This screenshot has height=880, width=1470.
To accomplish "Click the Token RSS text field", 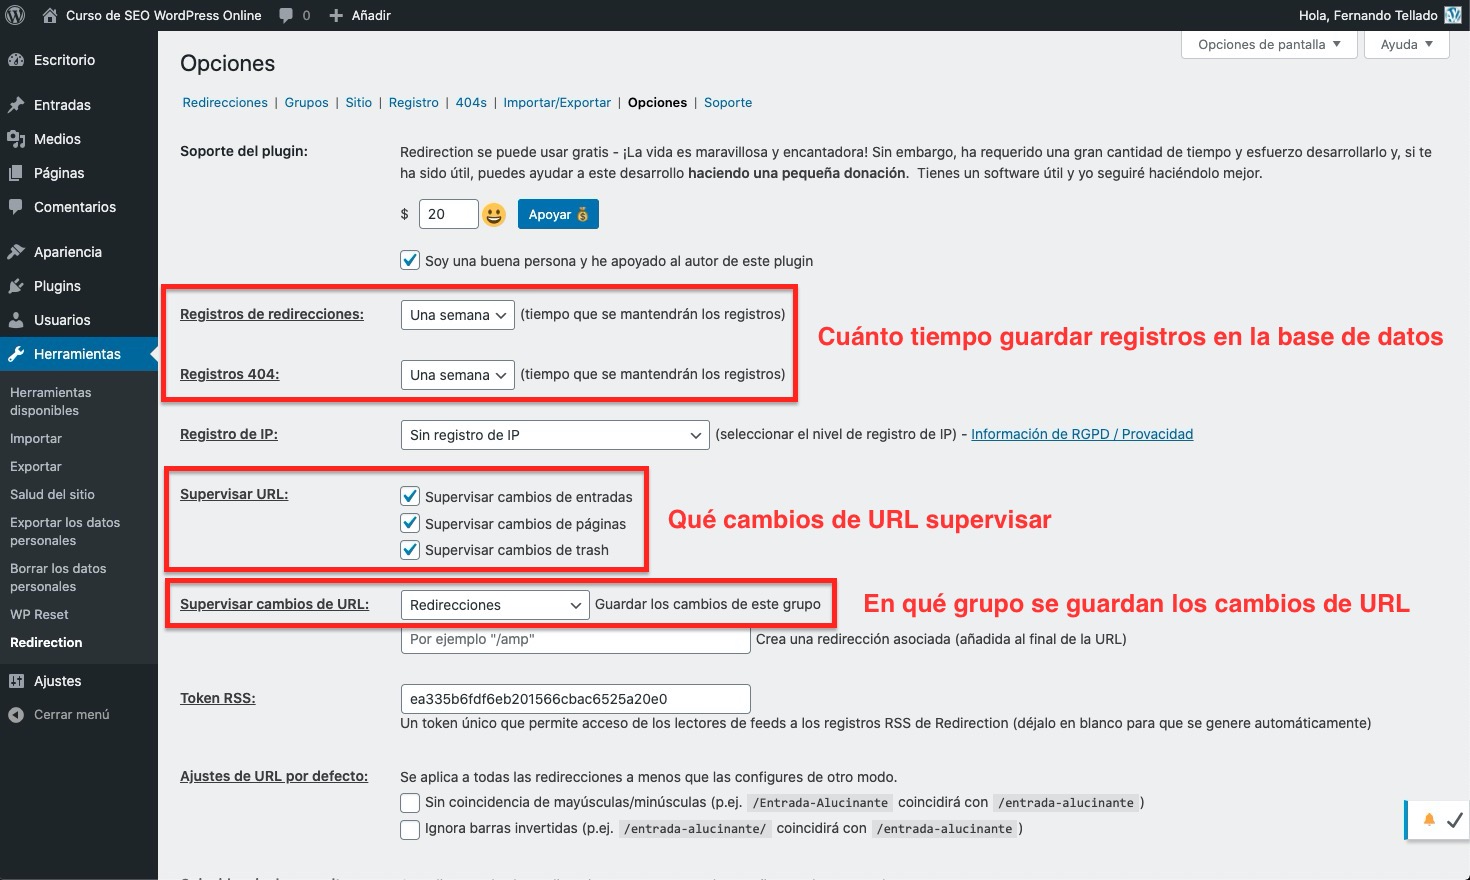I will (574, 699).
